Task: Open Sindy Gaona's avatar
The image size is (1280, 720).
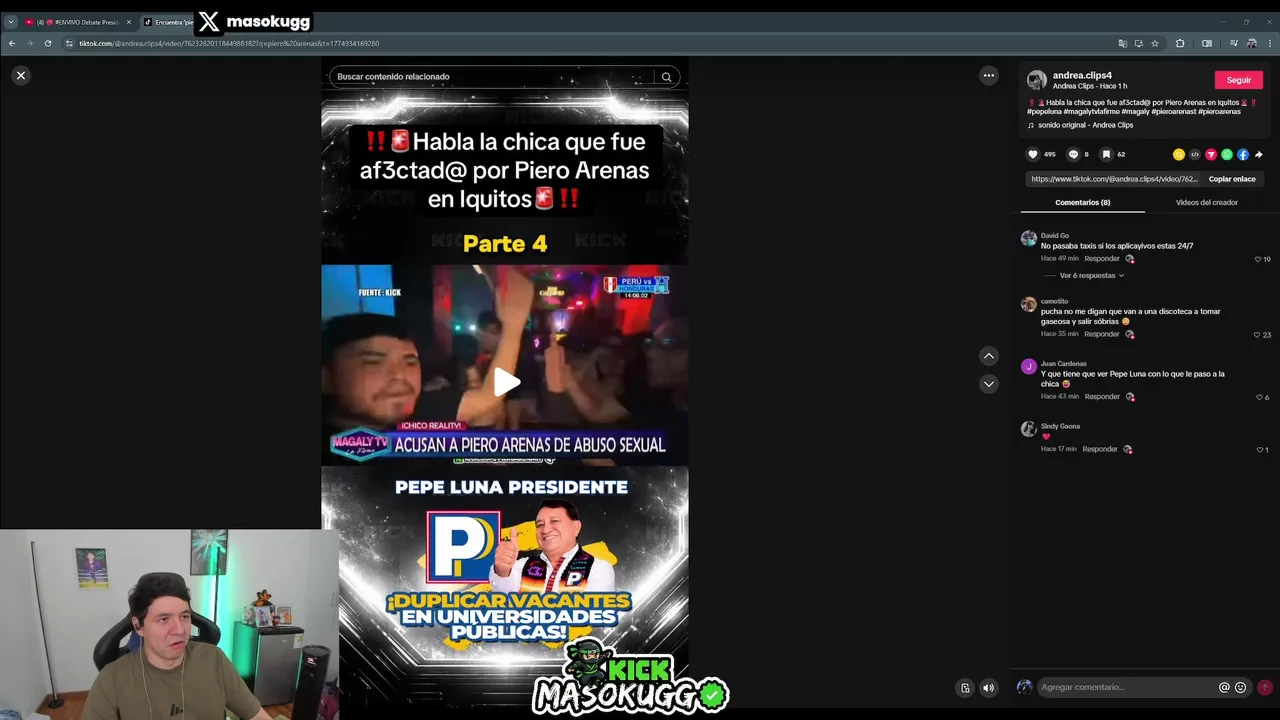Action: point(1028,429)
